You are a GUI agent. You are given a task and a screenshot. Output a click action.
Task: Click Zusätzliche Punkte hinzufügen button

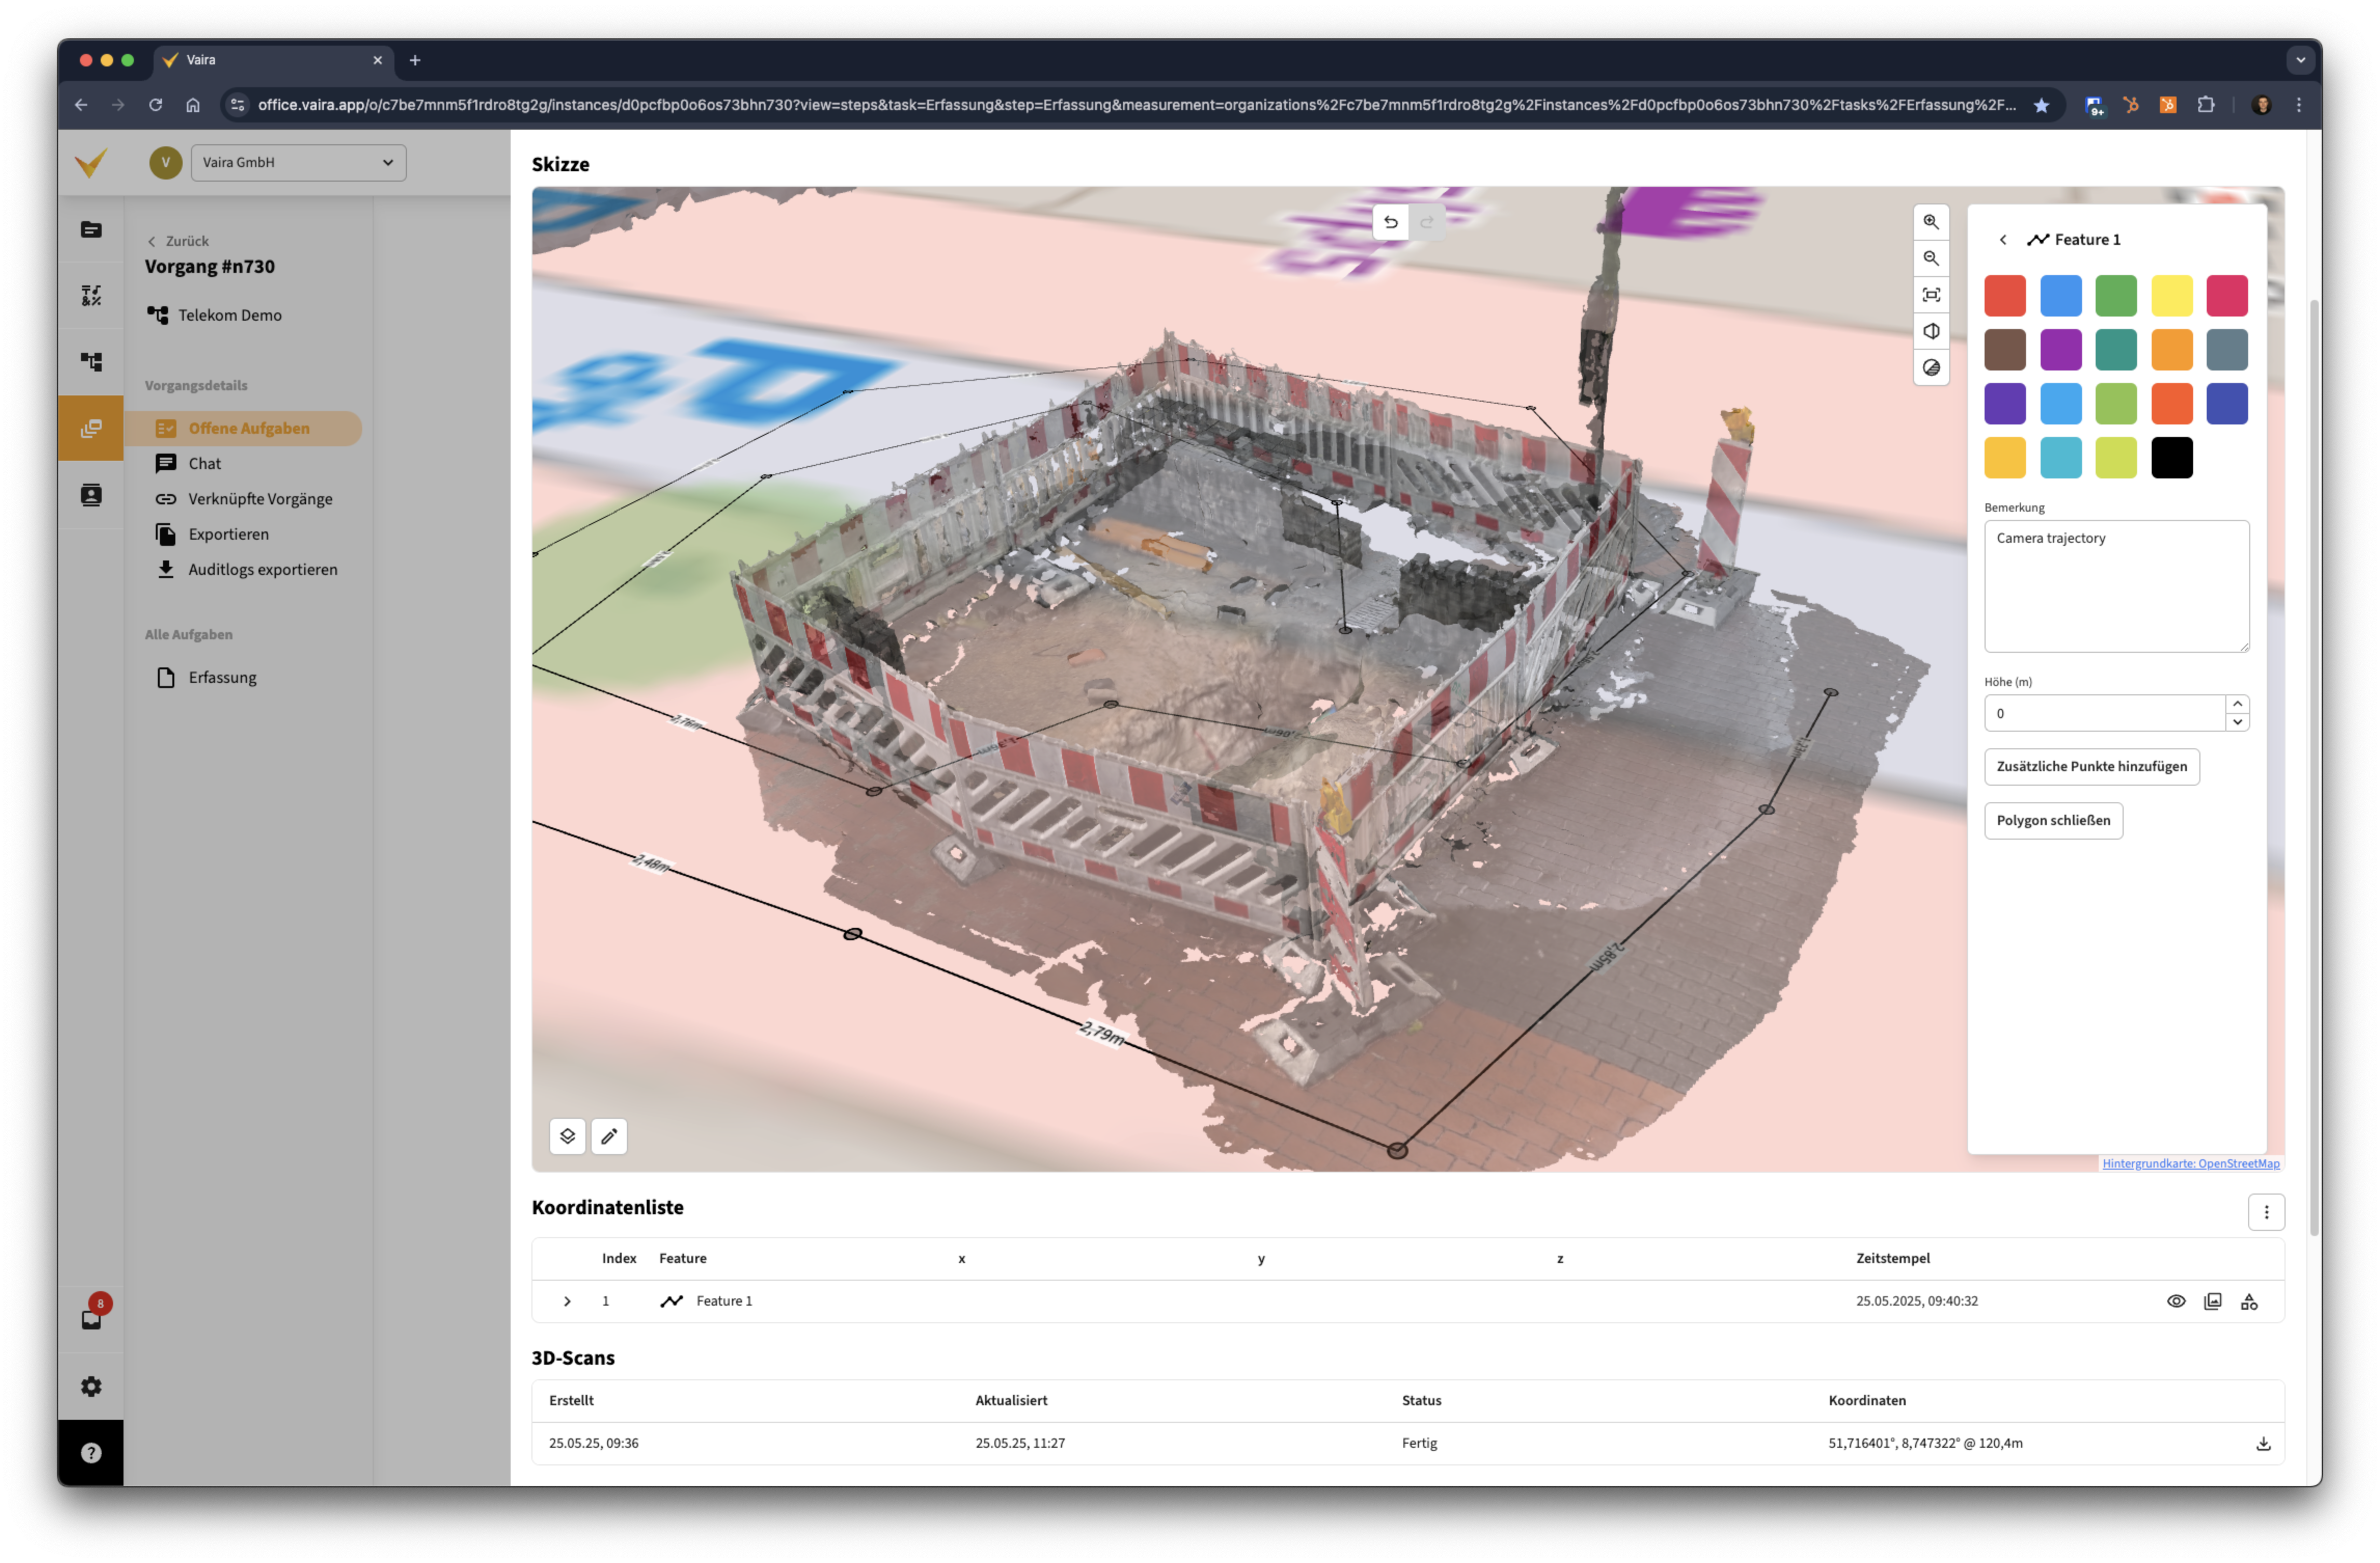click(x=2091, y=766)
